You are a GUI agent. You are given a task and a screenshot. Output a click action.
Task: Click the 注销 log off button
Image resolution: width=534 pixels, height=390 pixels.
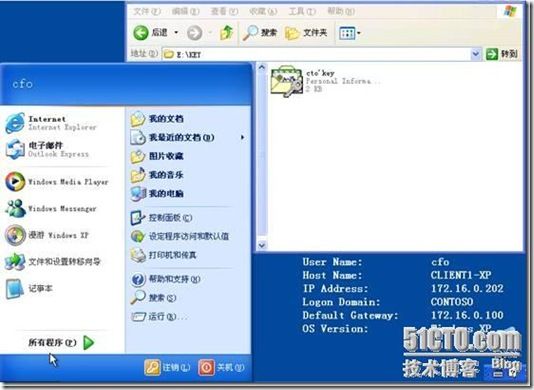(x=167, y=368)
